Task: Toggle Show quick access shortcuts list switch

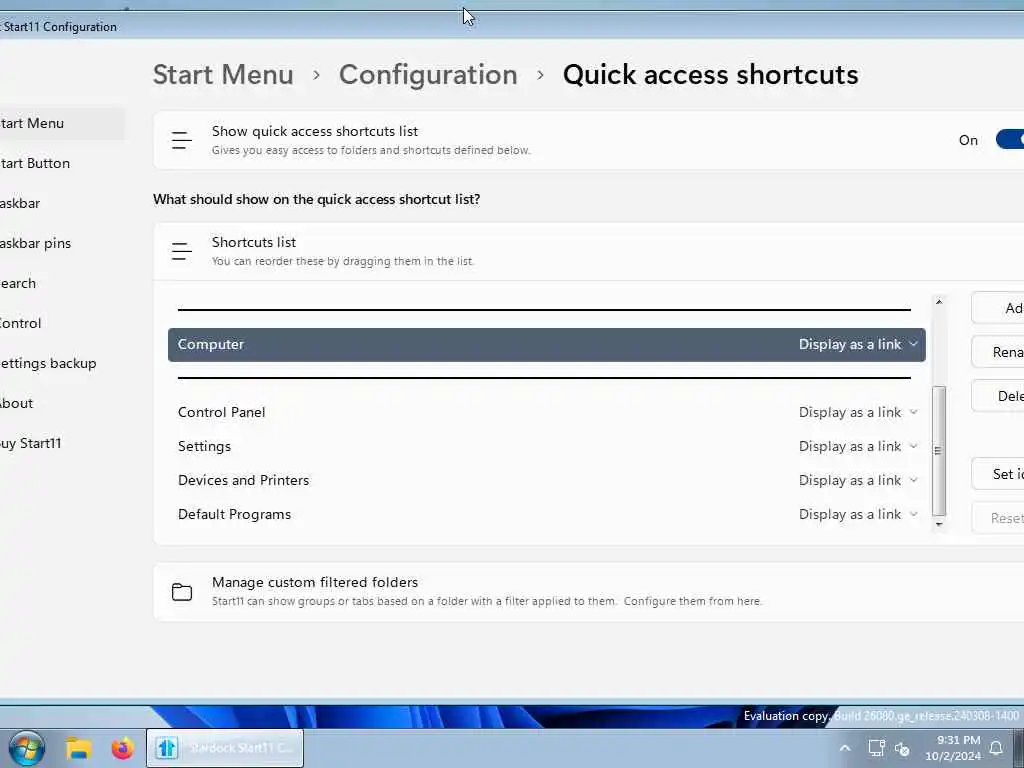Action: [x=1010, y=140]
